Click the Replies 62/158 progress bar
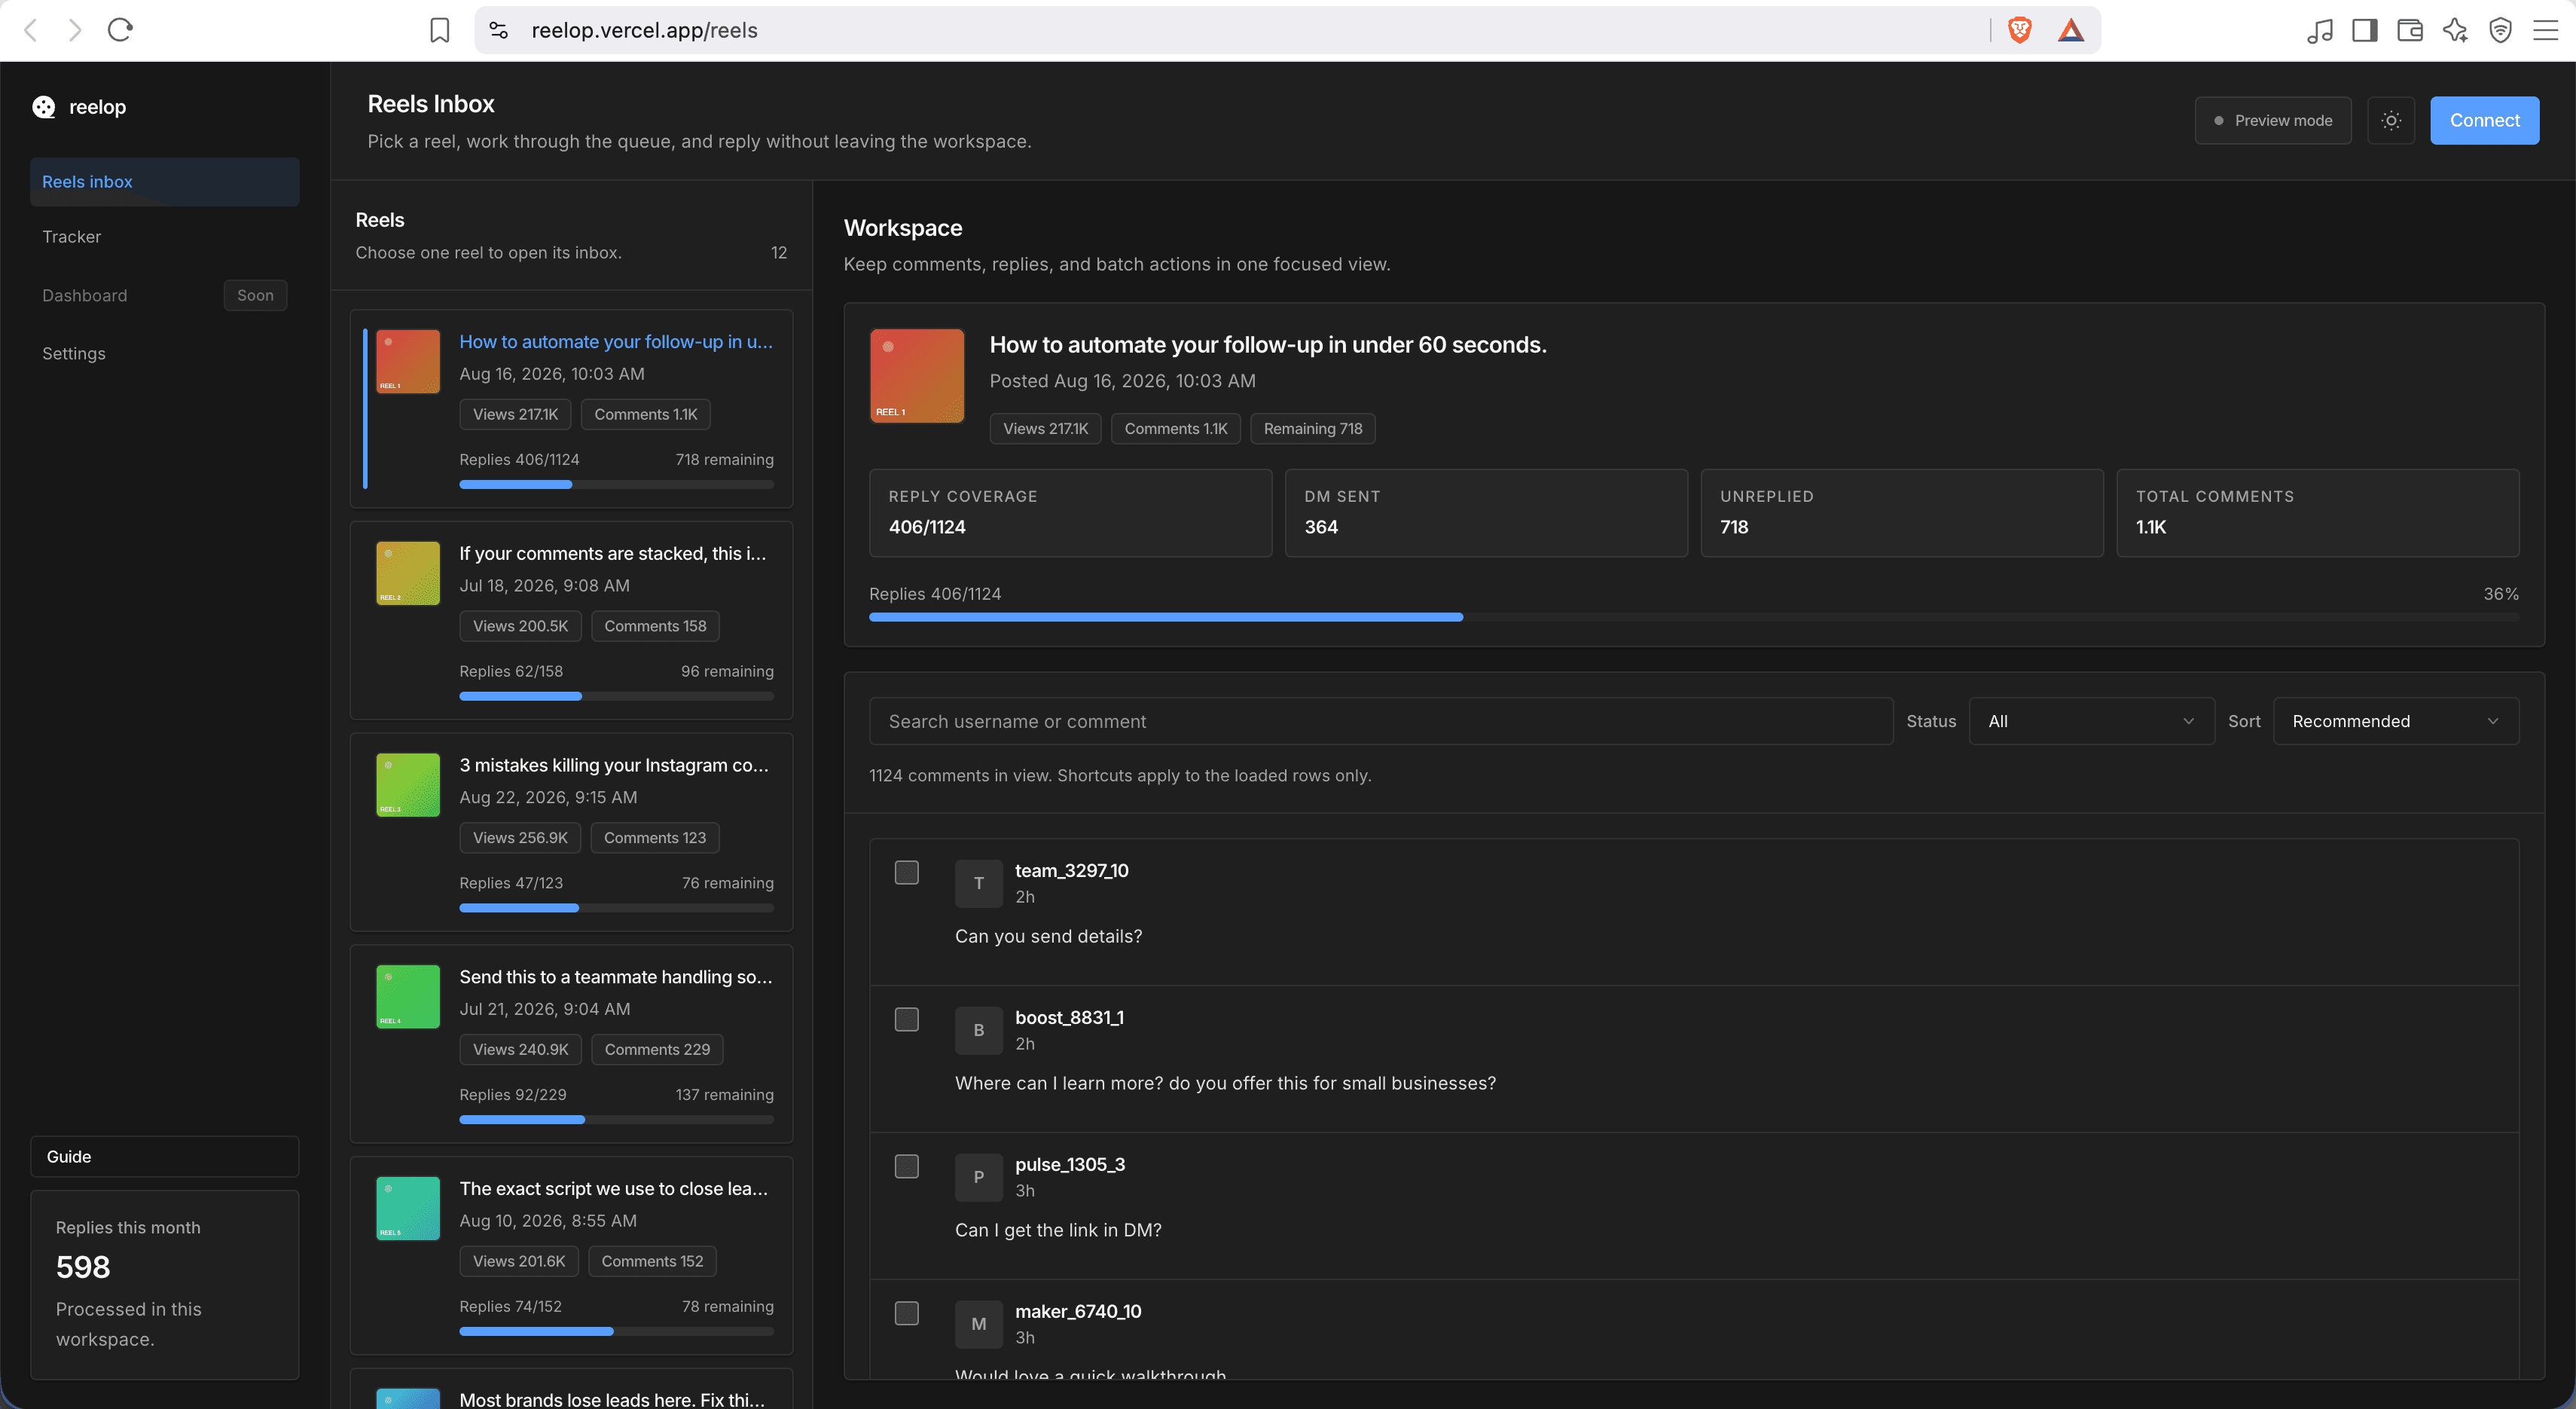Viewport: 2576px width, 1409px height. coord(616,696)
